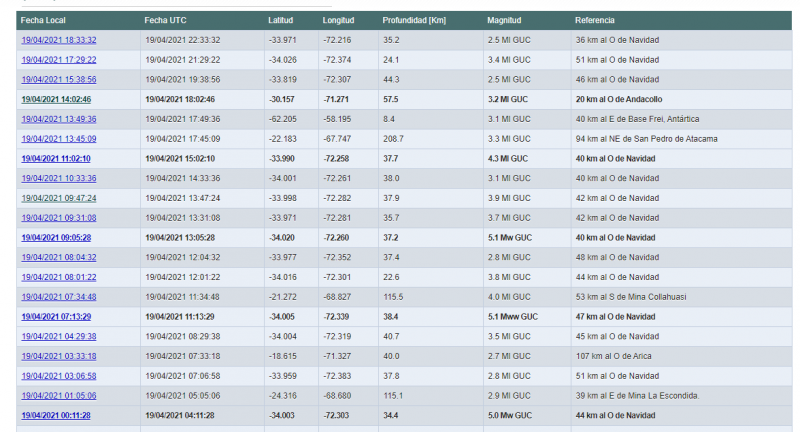Click the Profundidad [Km] column header
Image resolution: width=800 pixels, height=432 pixels.
tap(414, 20)
